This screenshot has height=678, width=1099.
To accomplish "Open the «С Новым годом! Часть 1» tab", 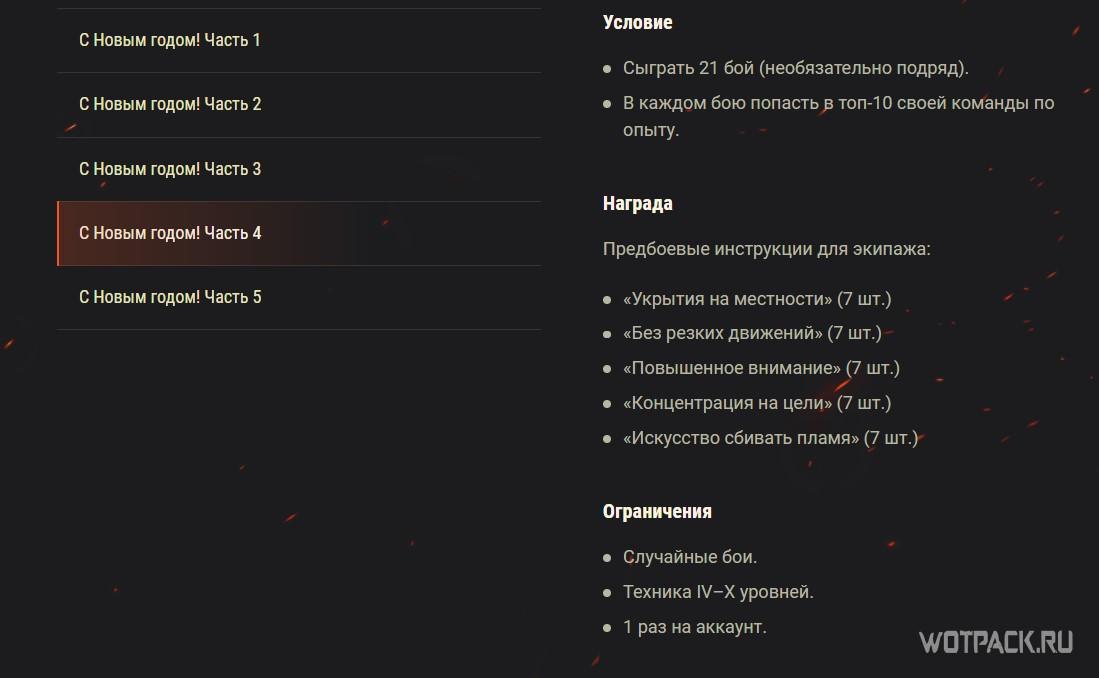I will pyautogui.click(x=170, y=40).
